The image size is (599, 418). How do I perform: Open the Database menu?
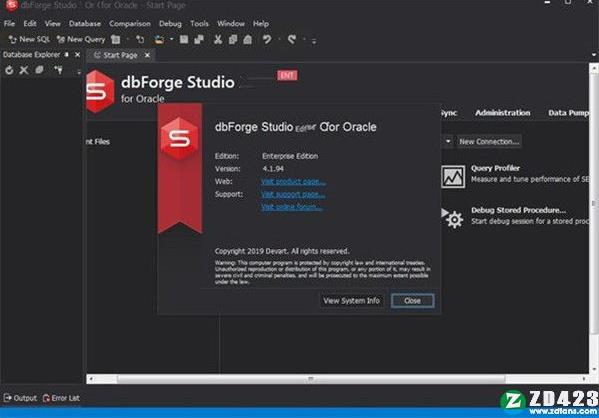[85, 24]
